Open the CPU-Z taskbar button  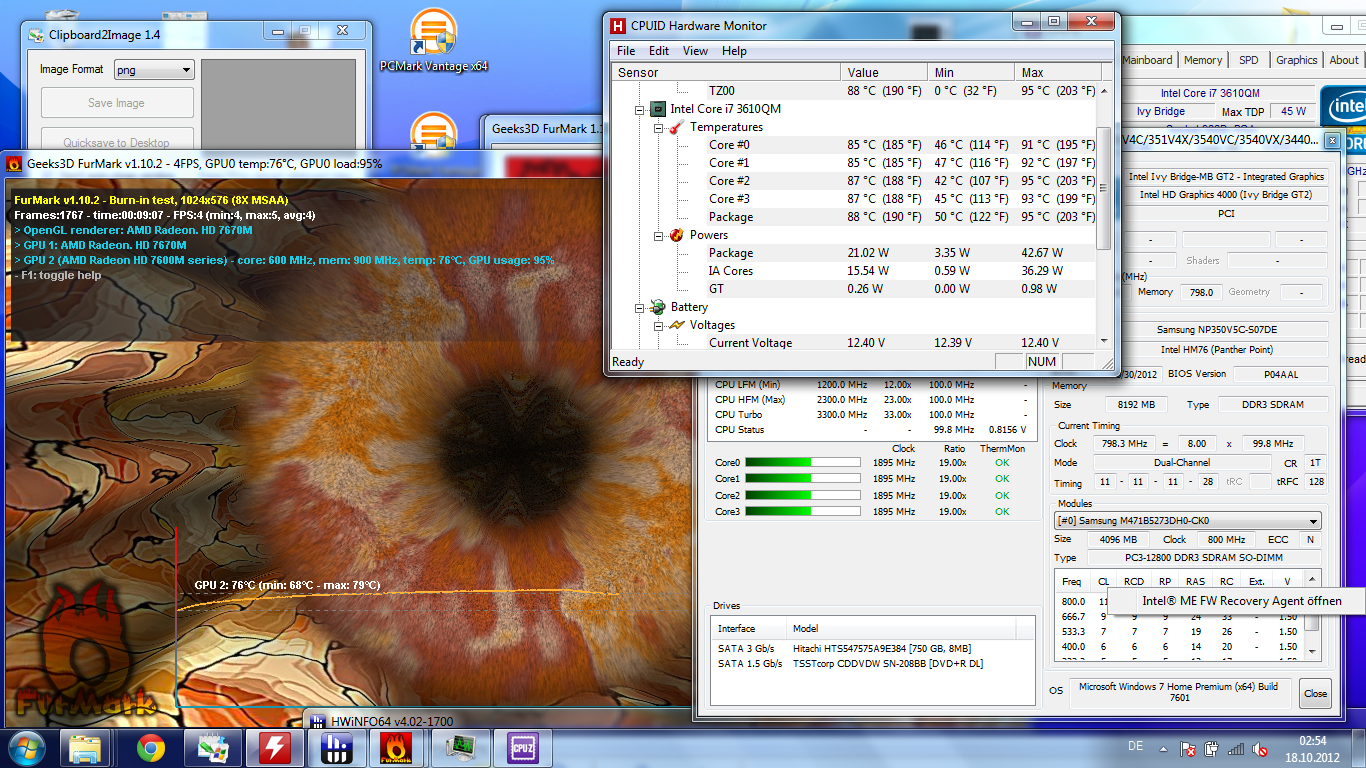pos(521,748)
